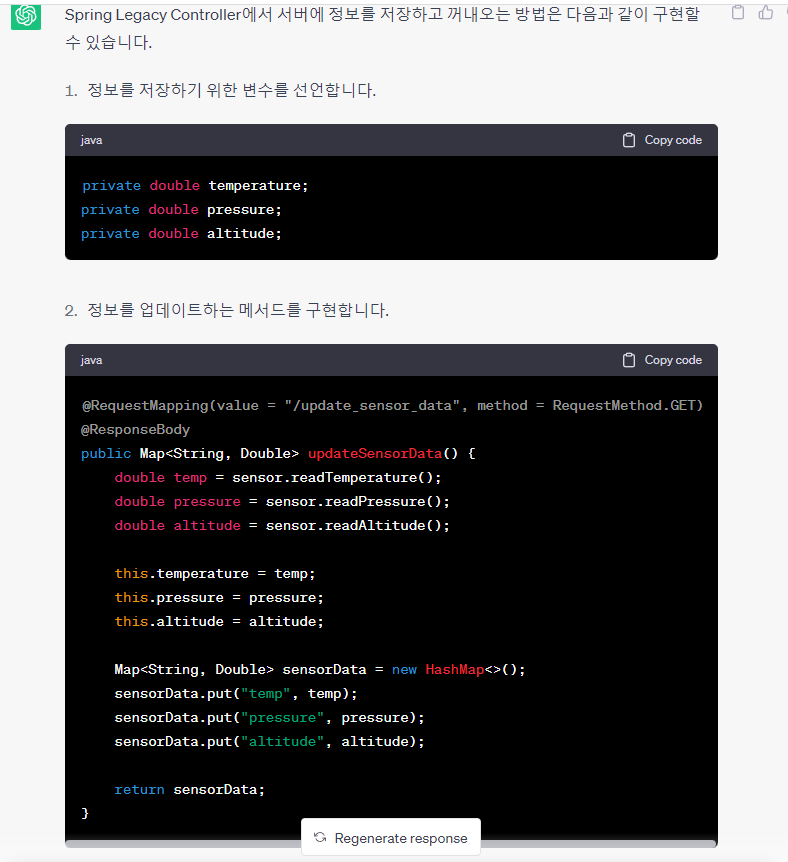Viewport: 788px width, 862px height.
Task: Click the updateSensorData method name
Action: (x=375, y=454)
